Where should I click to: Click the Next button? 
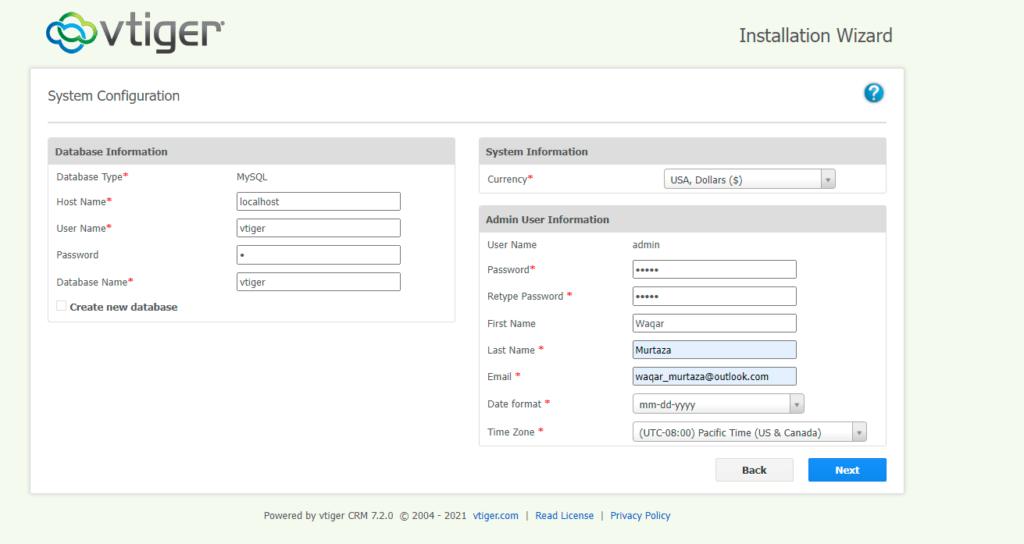[847, 470]
